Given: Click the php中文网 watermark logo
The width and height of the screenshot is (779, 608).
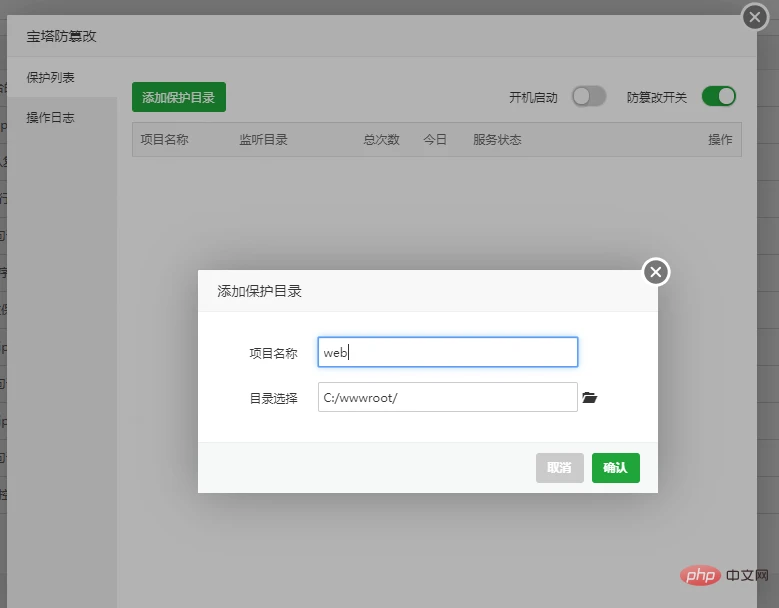Looking at the screenshot, I should pyautogui.click(x=724, y=575).
